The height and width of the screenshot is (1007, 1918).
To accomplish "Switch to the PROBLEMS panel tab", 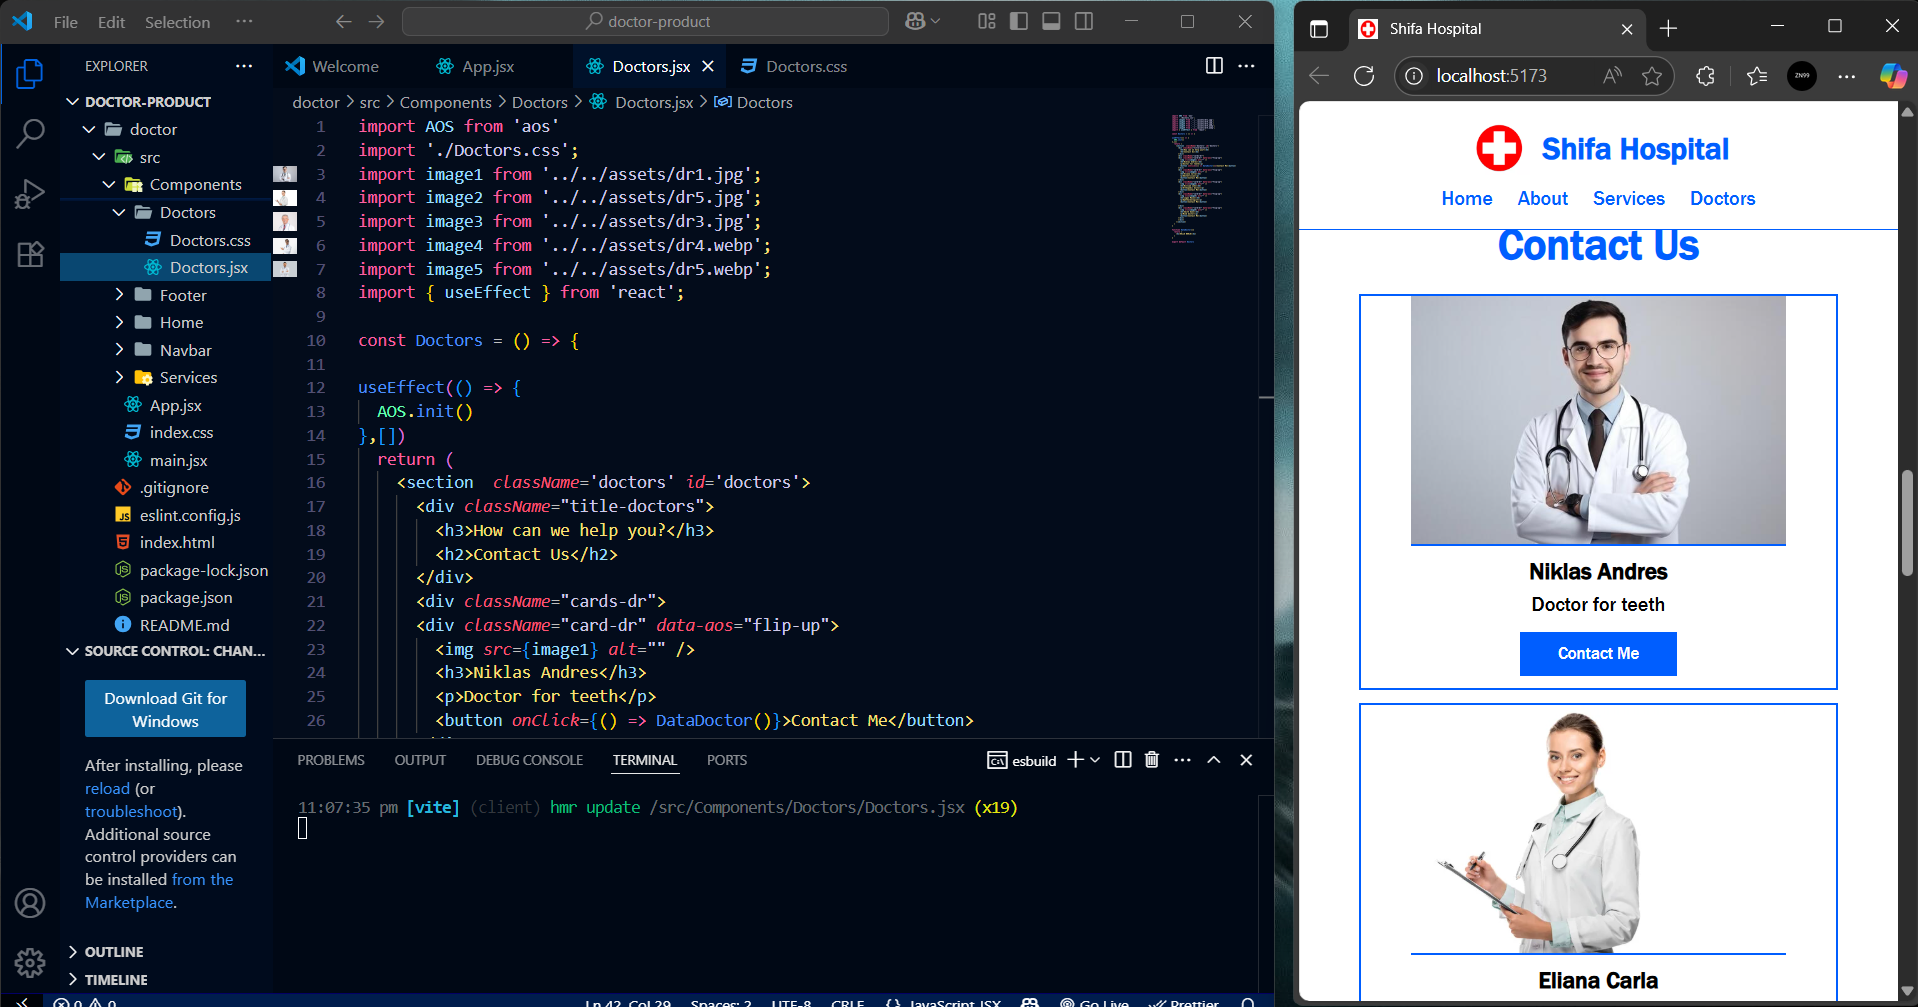I will [x=330, y=760].
